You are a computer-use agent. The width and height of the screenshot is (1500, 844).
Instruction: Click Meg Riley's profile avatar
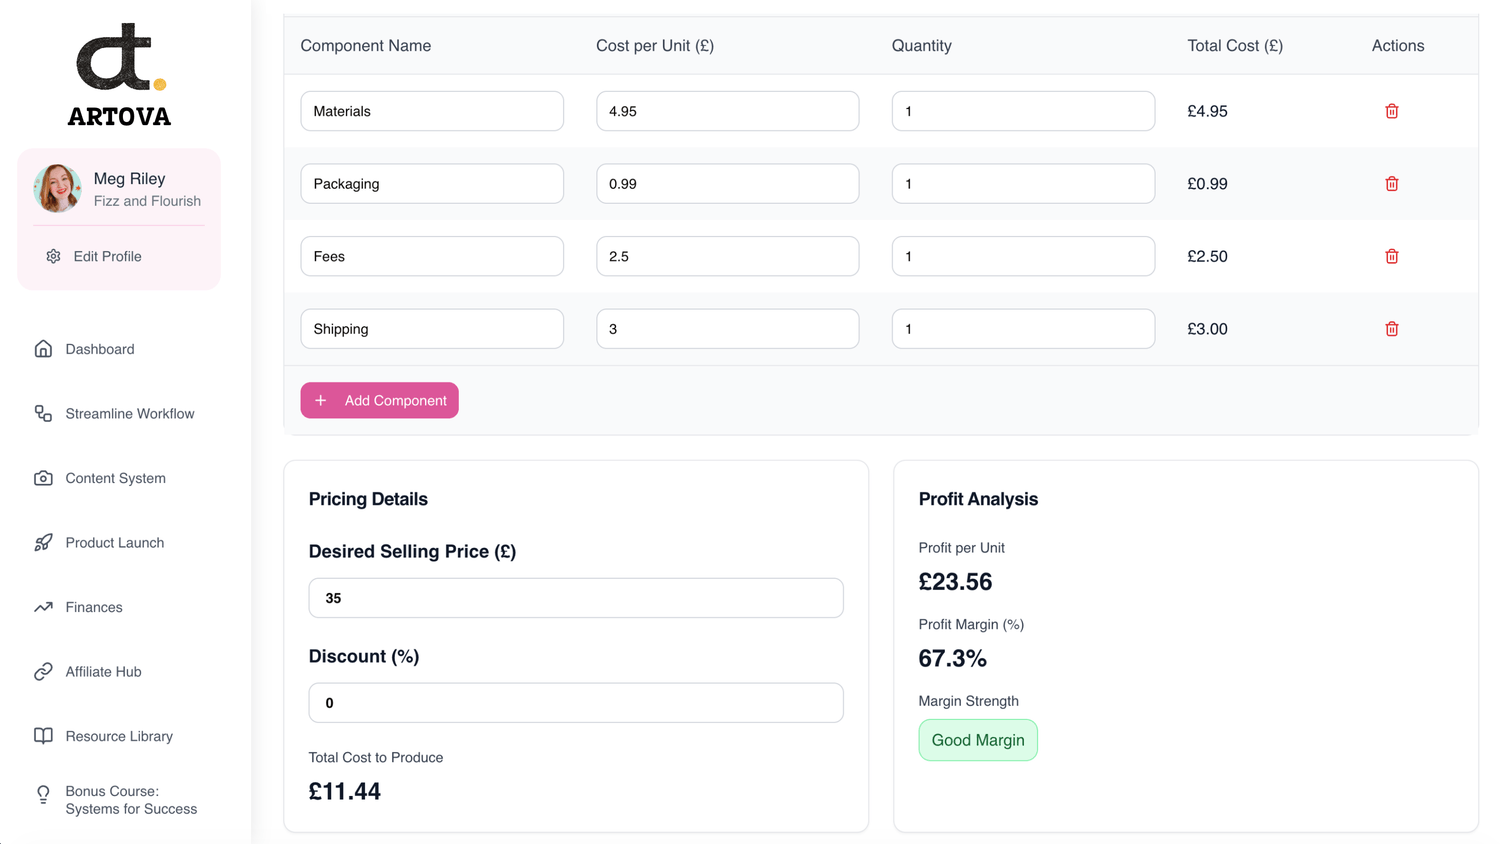[57, 189]
